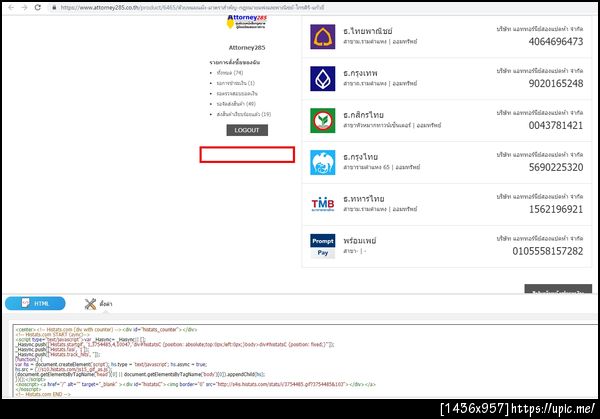Click the Attorney285 account name text
Screen dimensions: 600x419
click(247, 47)
